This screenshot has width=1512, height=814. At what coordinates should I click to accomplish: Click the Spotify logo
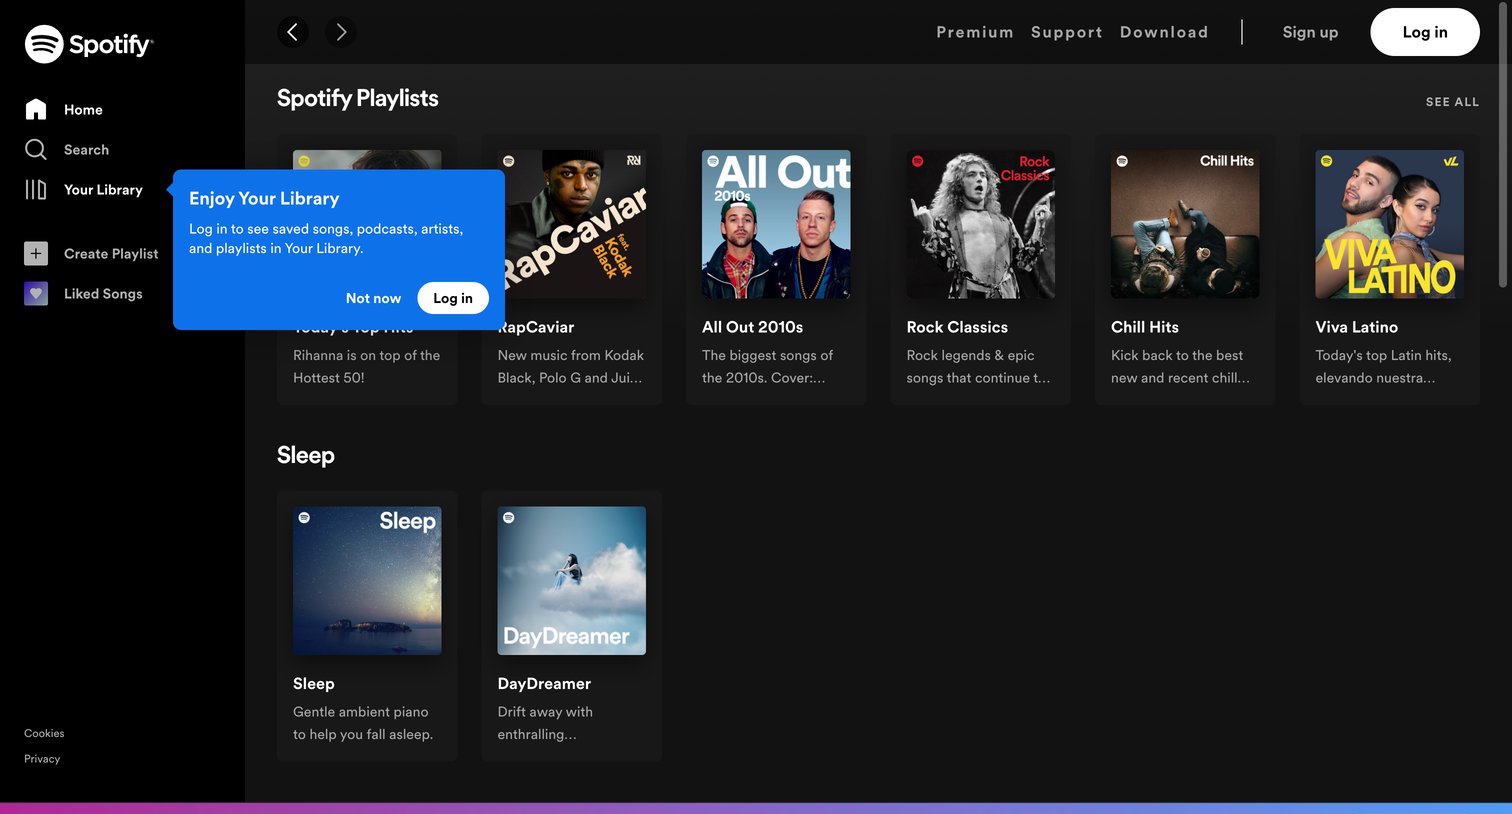pyautogui.click(x=88, y=44)
